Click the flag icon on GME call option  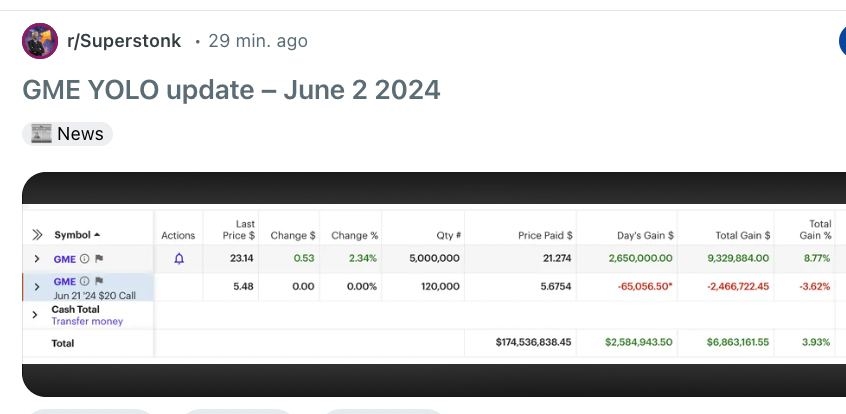99,281
